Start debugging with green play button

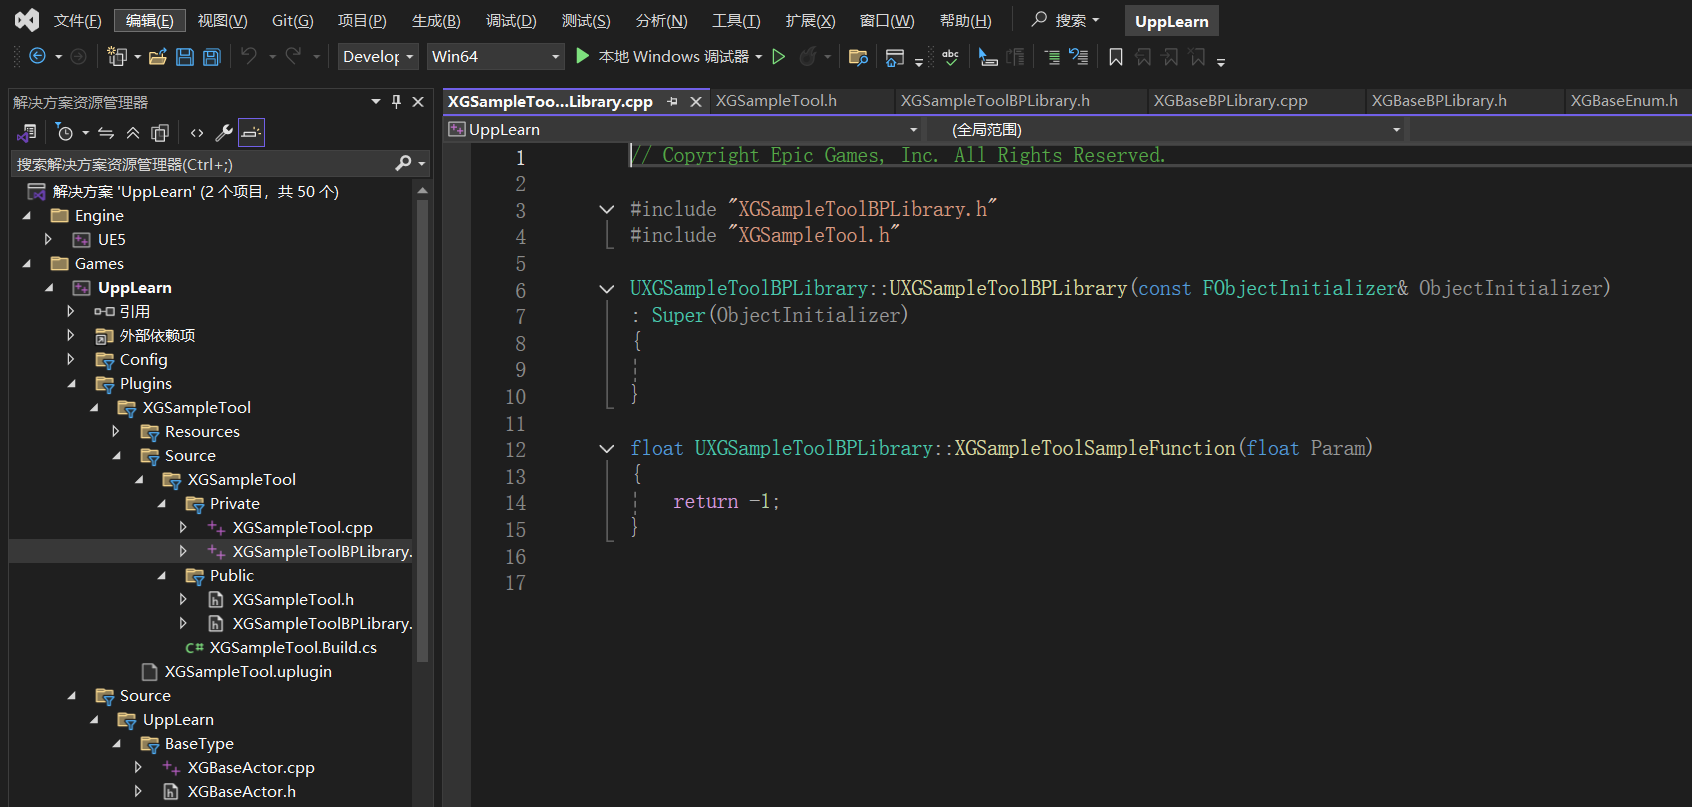tap(583, 56)
